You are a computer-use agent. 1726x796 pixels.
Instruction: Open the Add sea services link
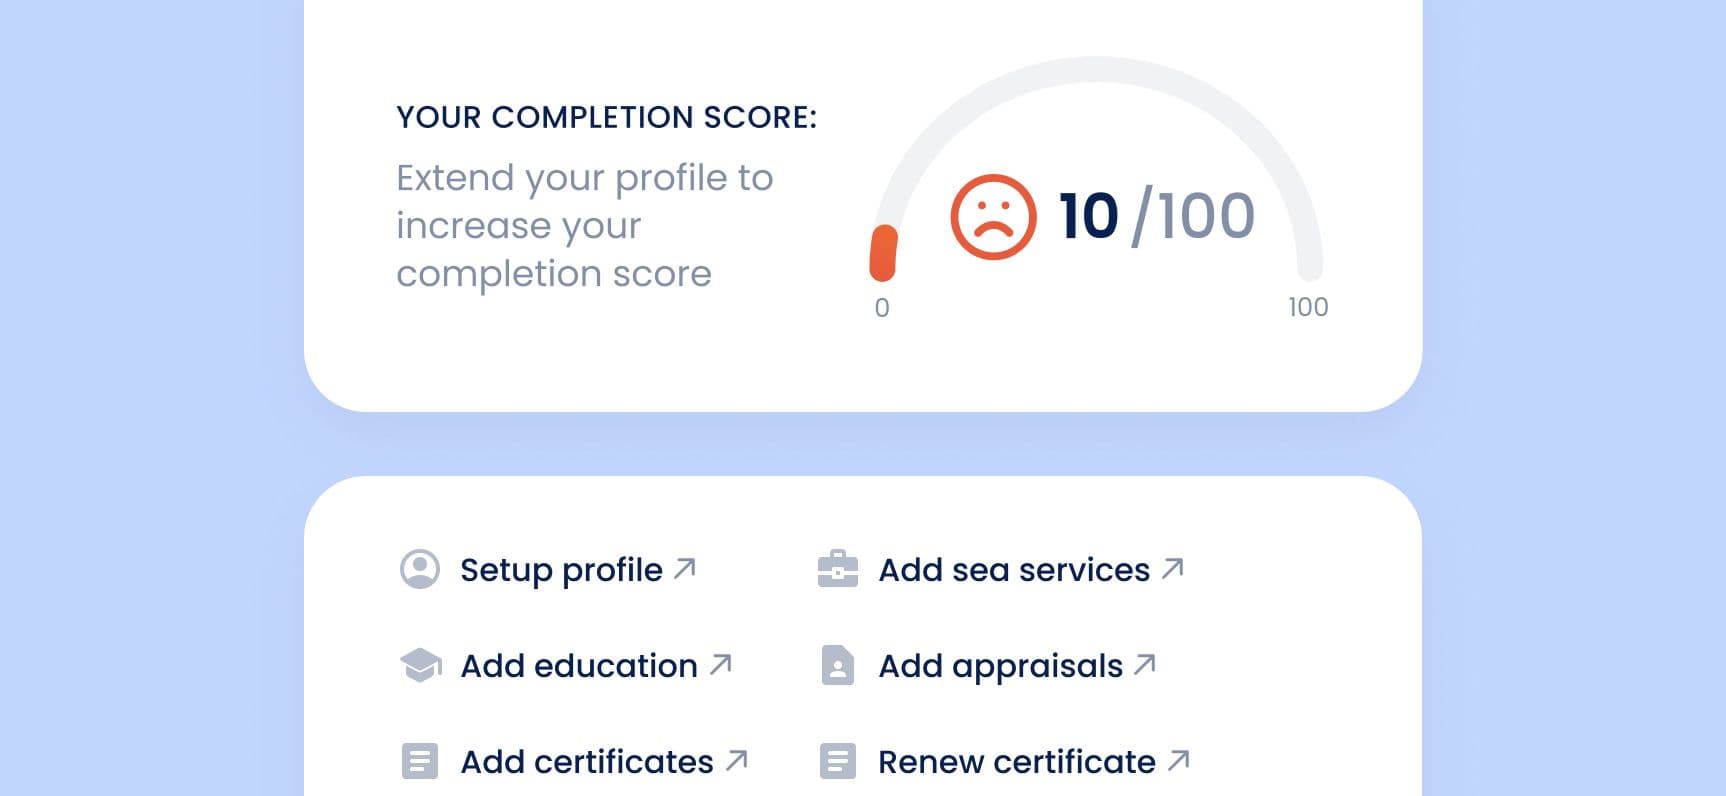pos(1014,570)
